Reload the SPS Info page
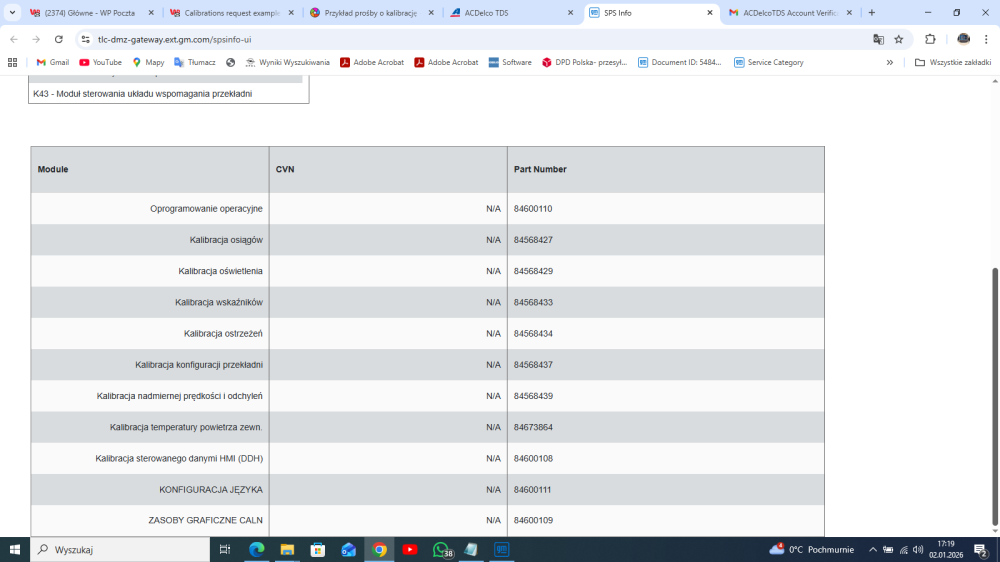The width and height of the screenshot is (1000, 562). point(59,40)
